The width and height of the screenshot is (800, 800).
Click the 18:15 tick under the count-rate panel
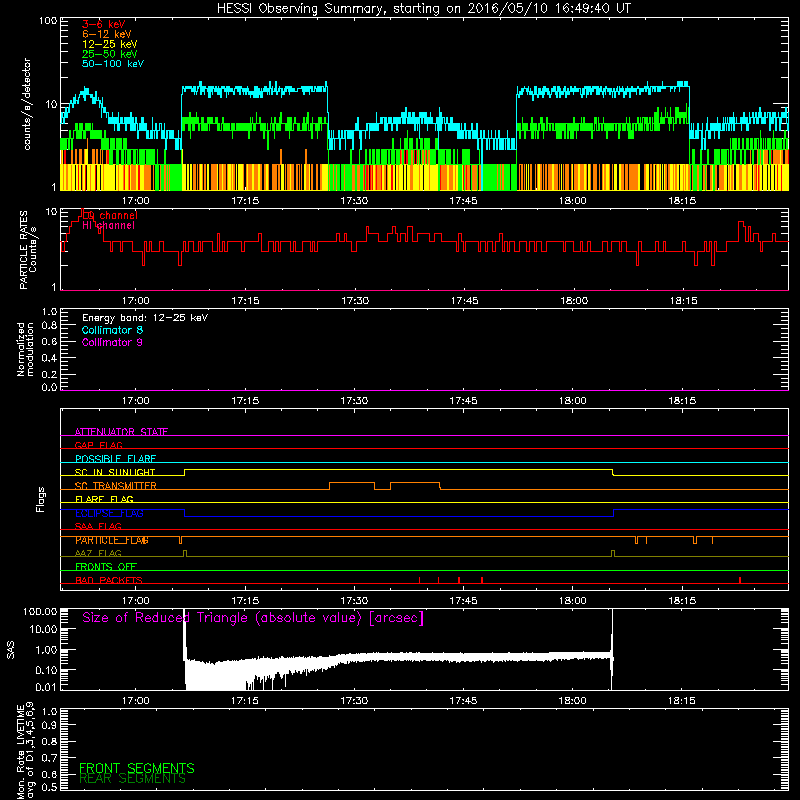(682, 201)
